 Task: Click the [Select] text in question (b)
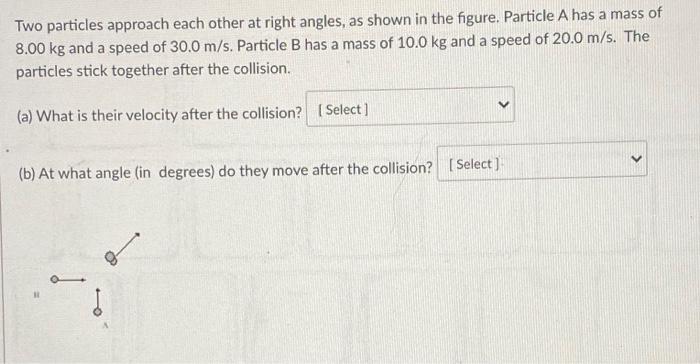click(474, 164)
